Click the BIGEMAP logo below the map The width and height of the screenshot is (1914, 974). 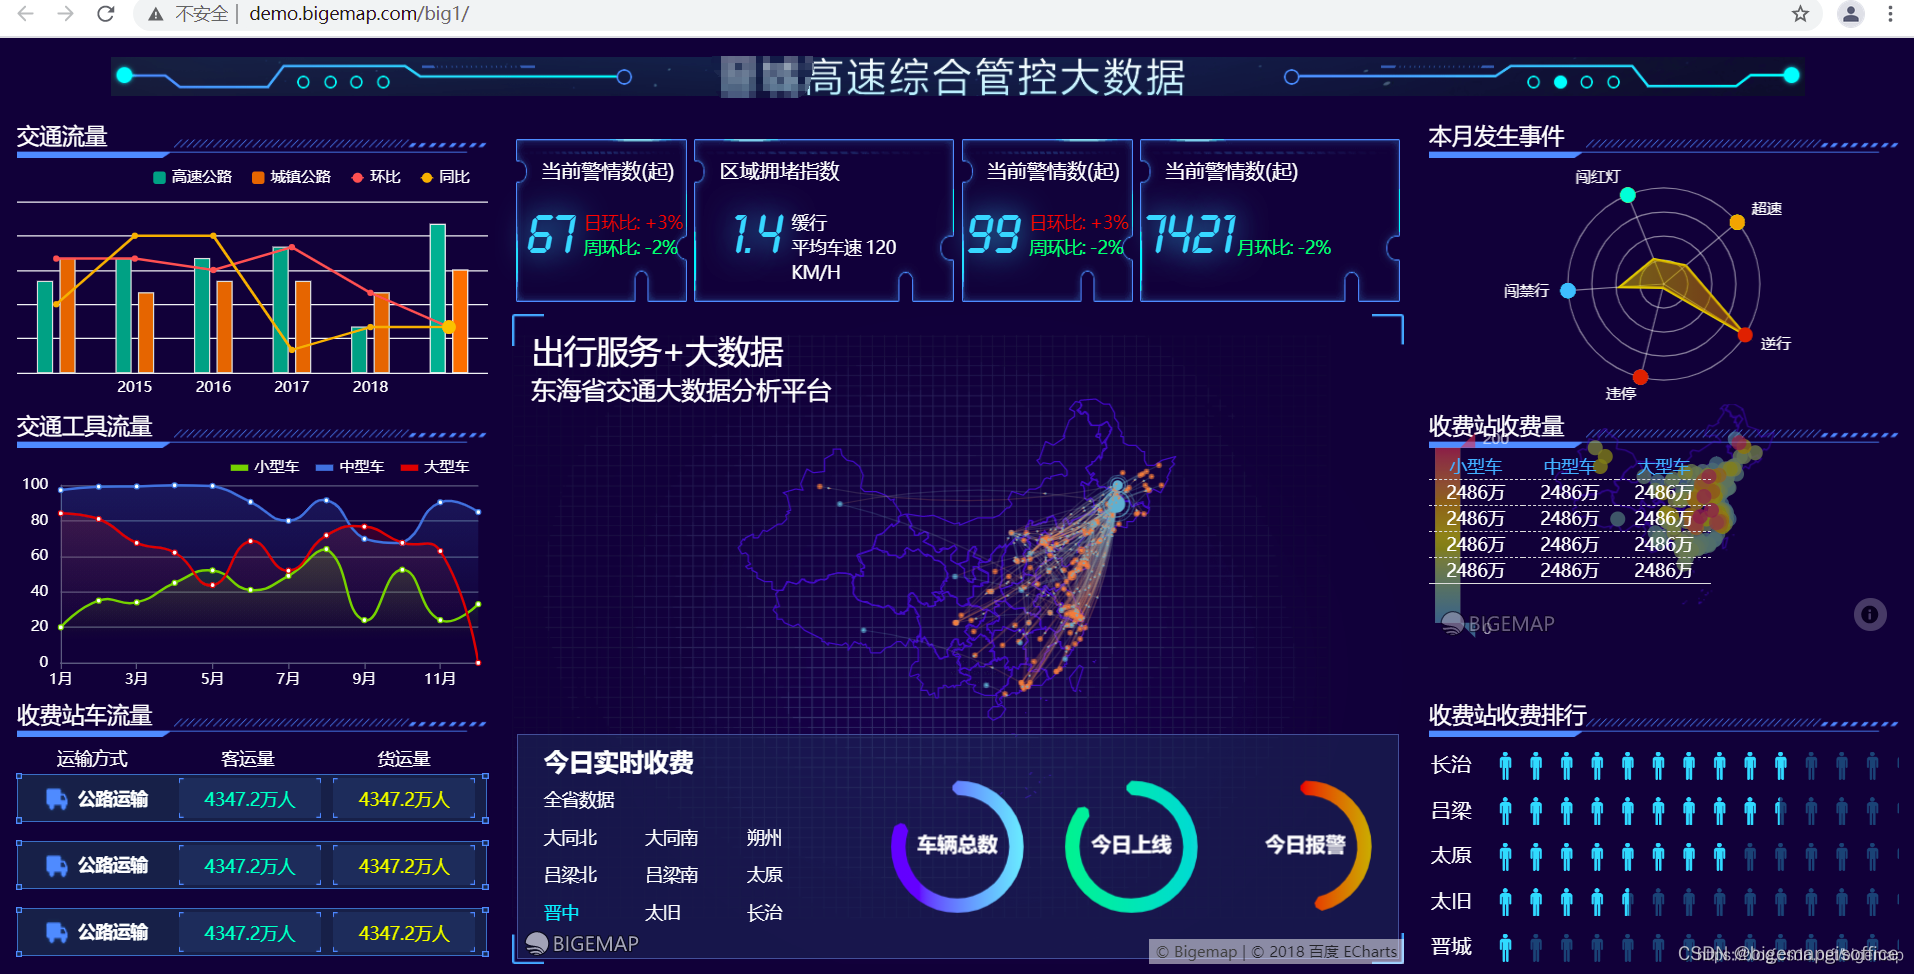582,944
